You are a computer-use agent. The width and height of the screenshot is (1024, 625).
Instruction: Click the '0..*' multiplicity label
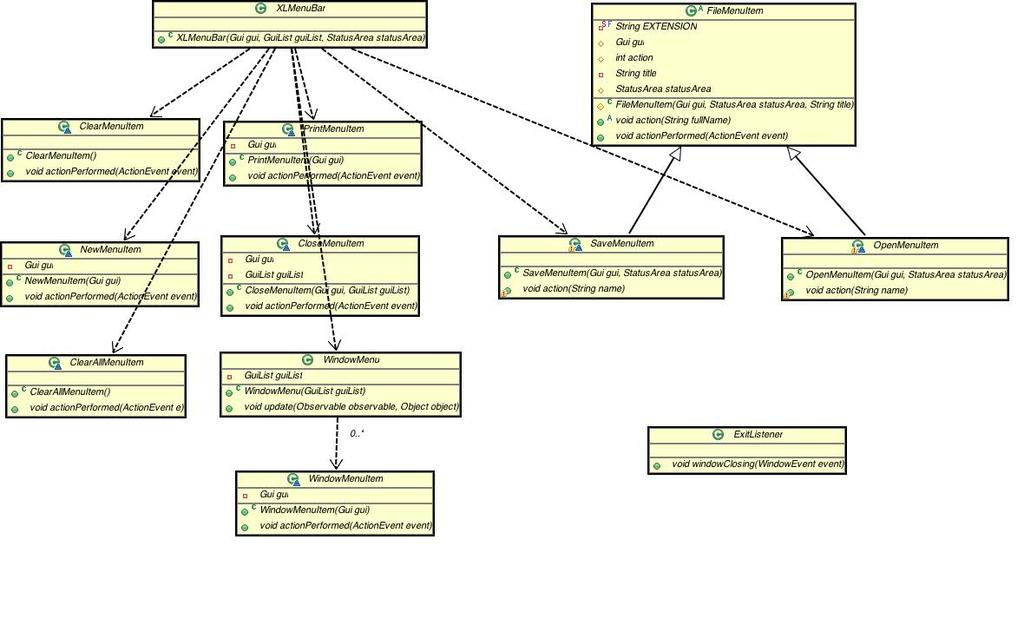coord(357,434)
